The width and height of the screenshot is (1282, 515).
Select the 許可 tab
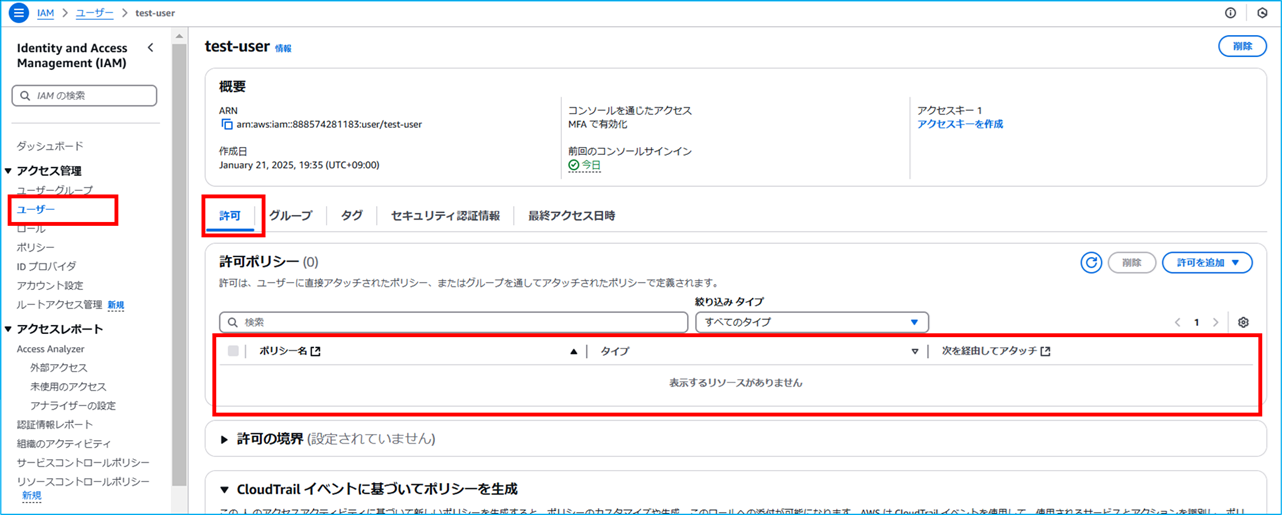(x=230, y=216)
